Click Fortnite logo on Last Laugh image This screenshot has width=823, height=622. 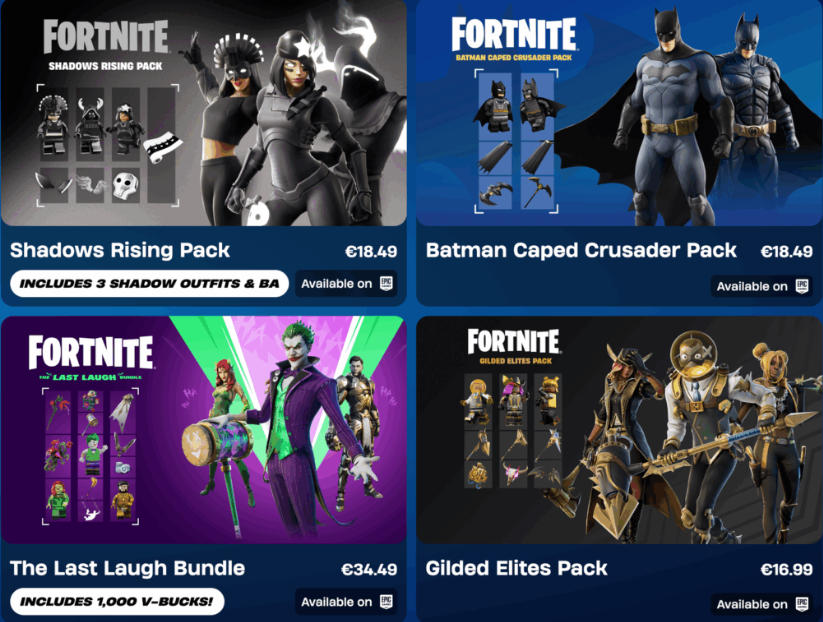pos(91,352)
